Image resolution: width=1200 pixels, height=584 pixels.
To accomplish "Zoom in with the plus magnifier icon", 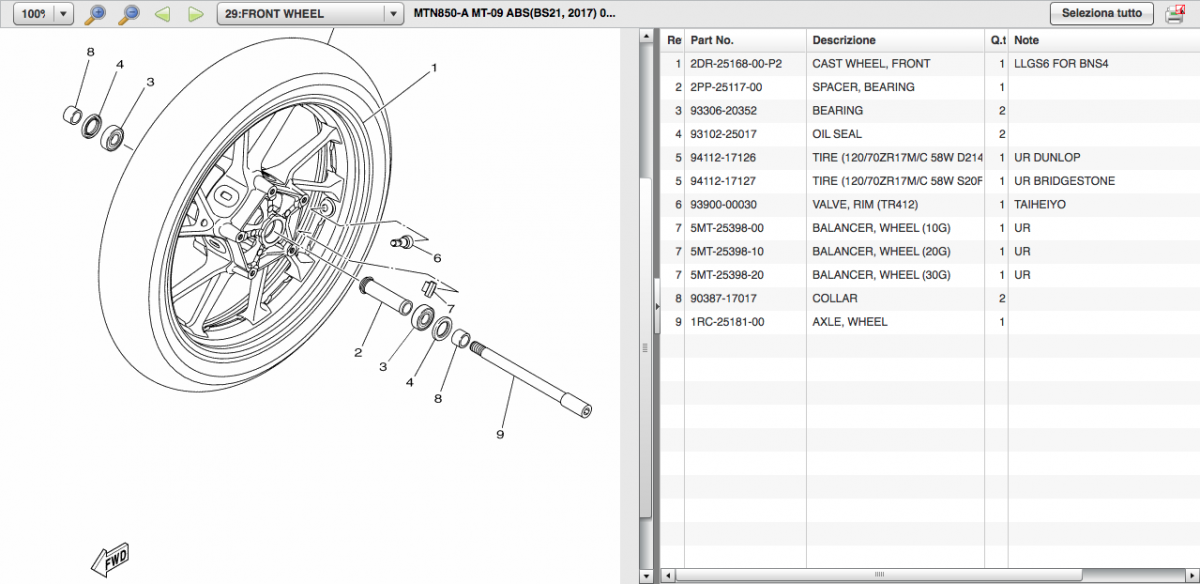I will point(96,14).
